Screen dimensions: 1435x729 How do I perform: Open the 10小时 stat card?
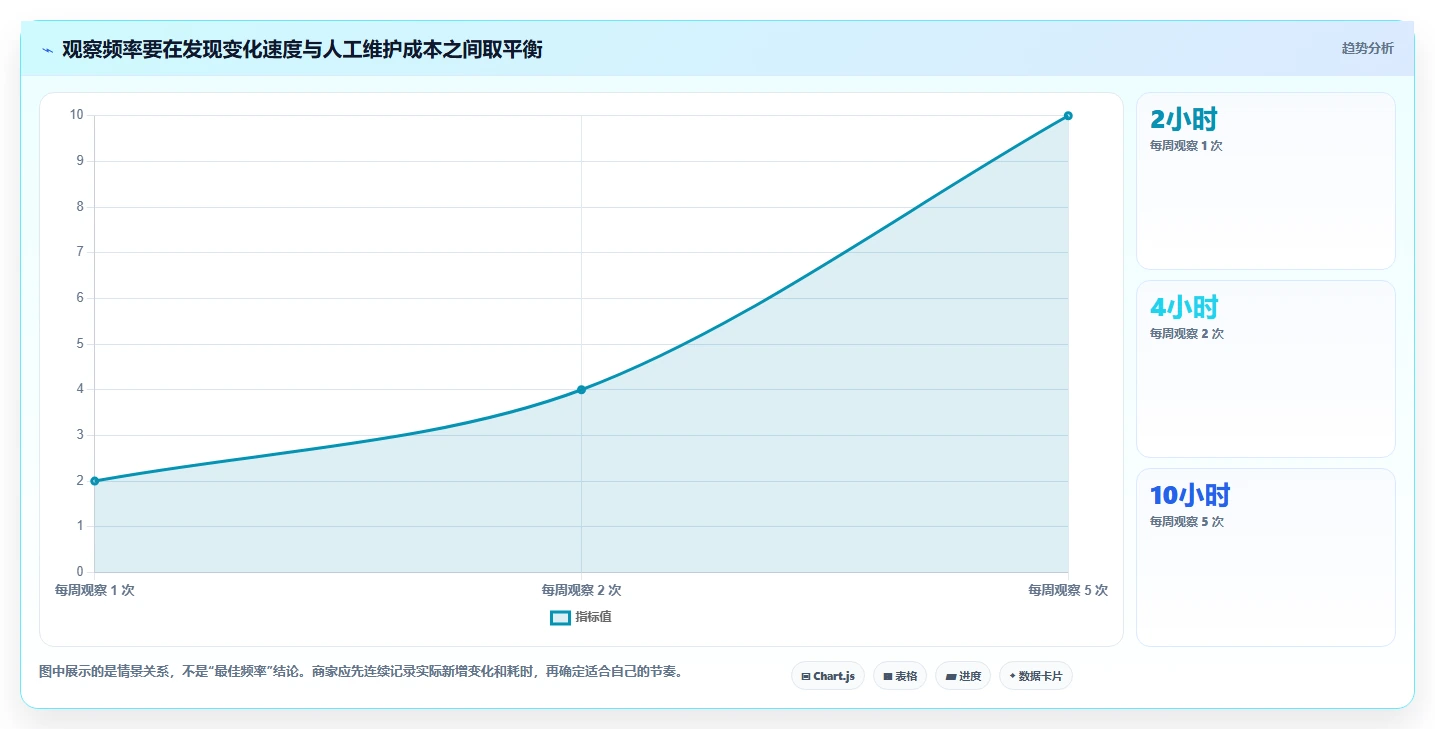click(x=1265, y=557)
